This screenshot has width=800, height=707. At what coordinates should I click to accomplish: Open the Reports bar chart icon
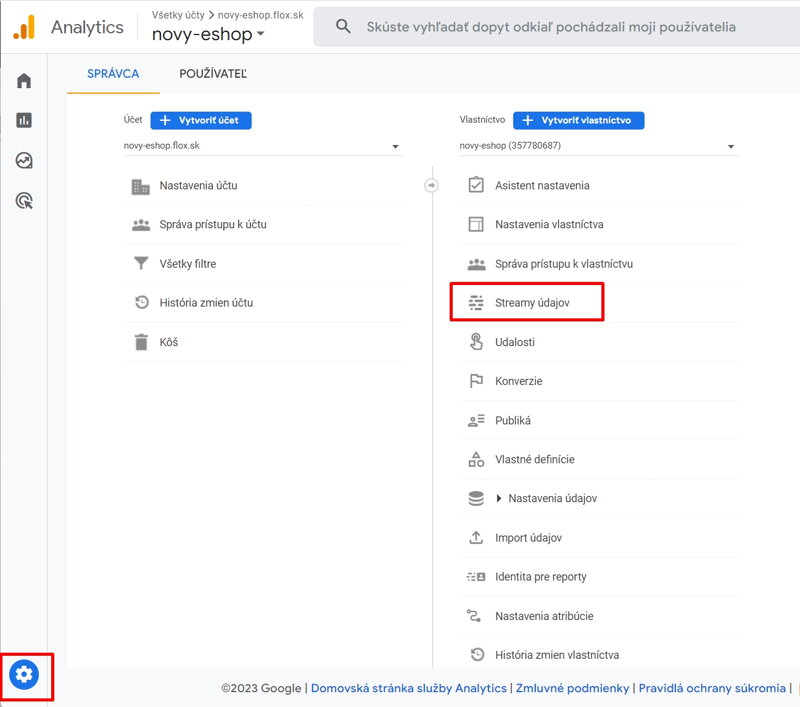click(24, 120)
